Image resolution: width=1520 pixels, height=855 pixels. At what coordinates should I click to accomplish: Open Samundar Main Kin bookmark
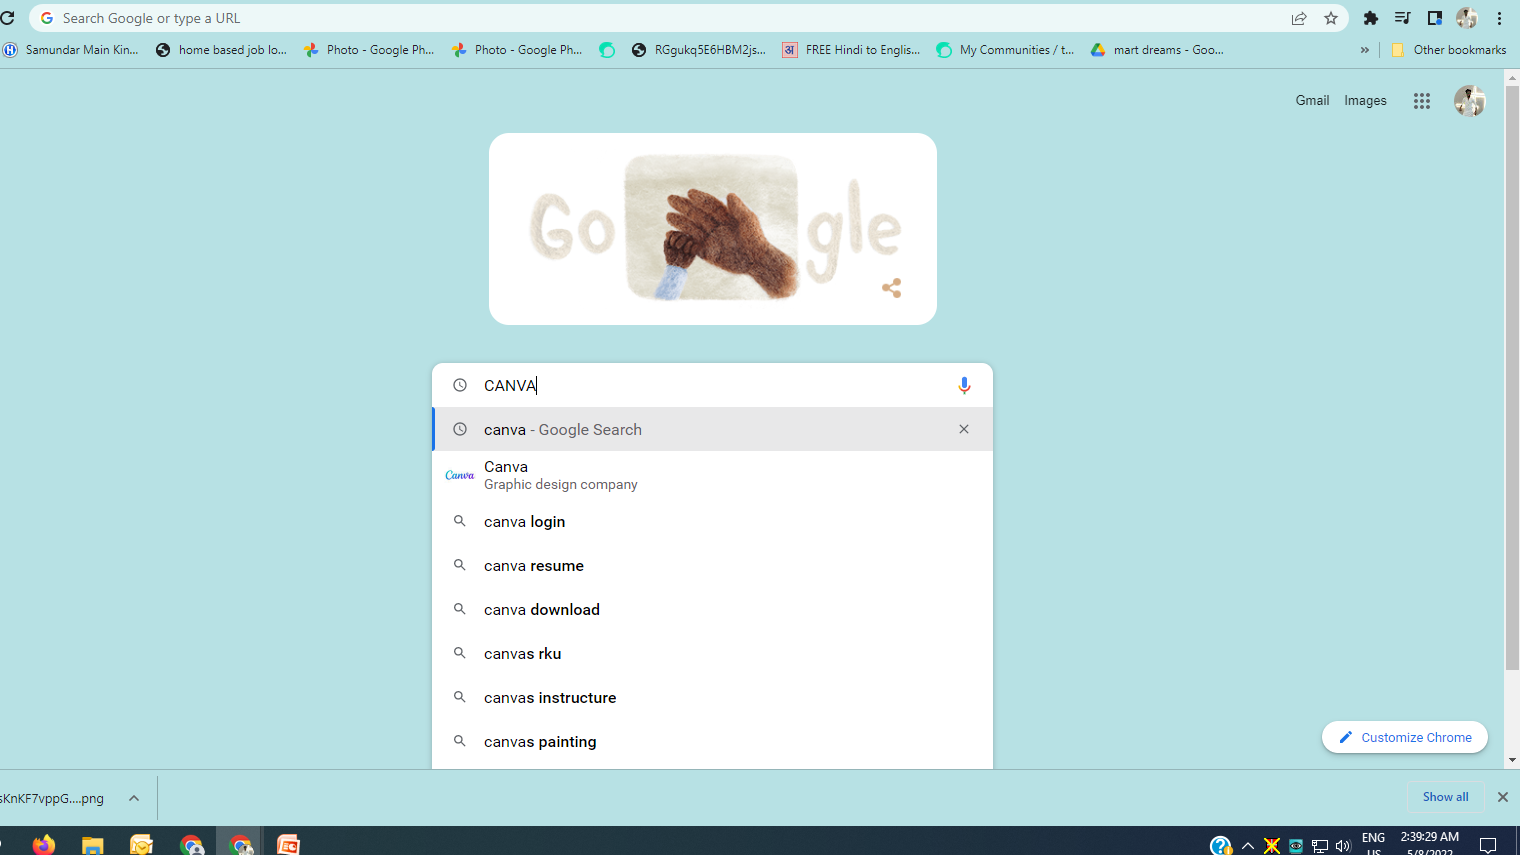(71, 50)
